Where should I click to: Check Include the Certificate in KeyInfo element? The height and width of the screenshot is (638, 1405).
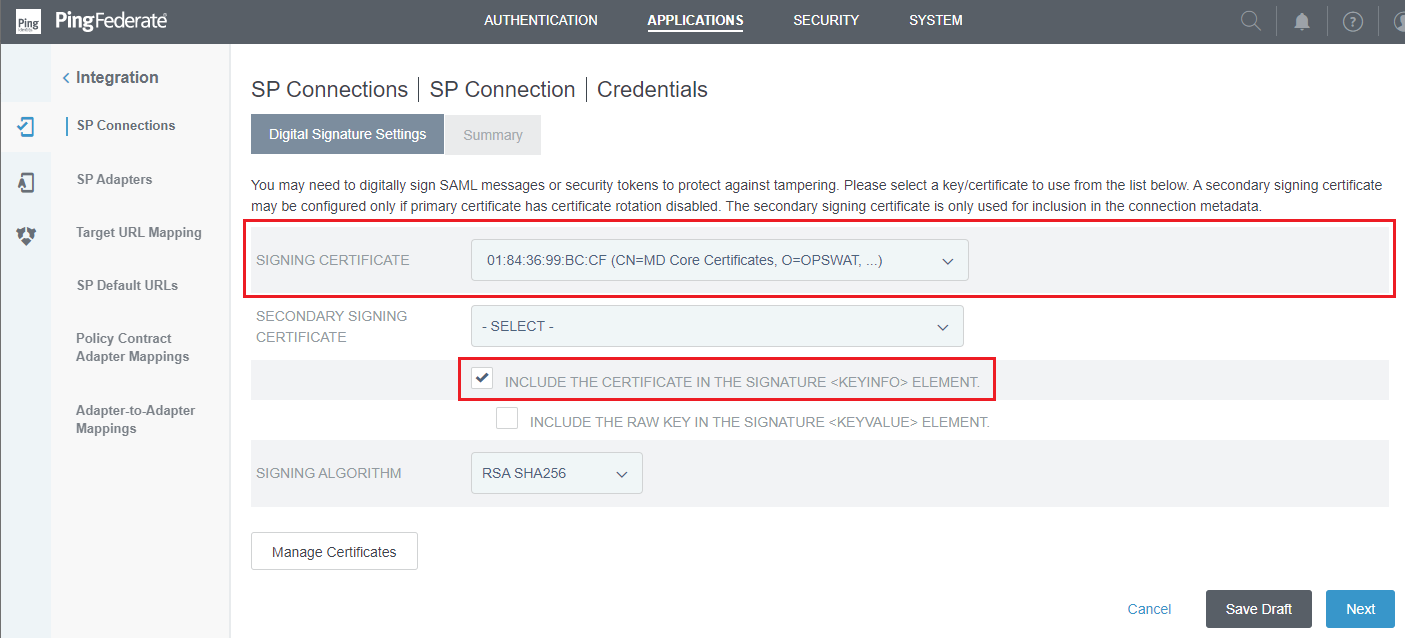pyautogui.click(x=483, y=379)
